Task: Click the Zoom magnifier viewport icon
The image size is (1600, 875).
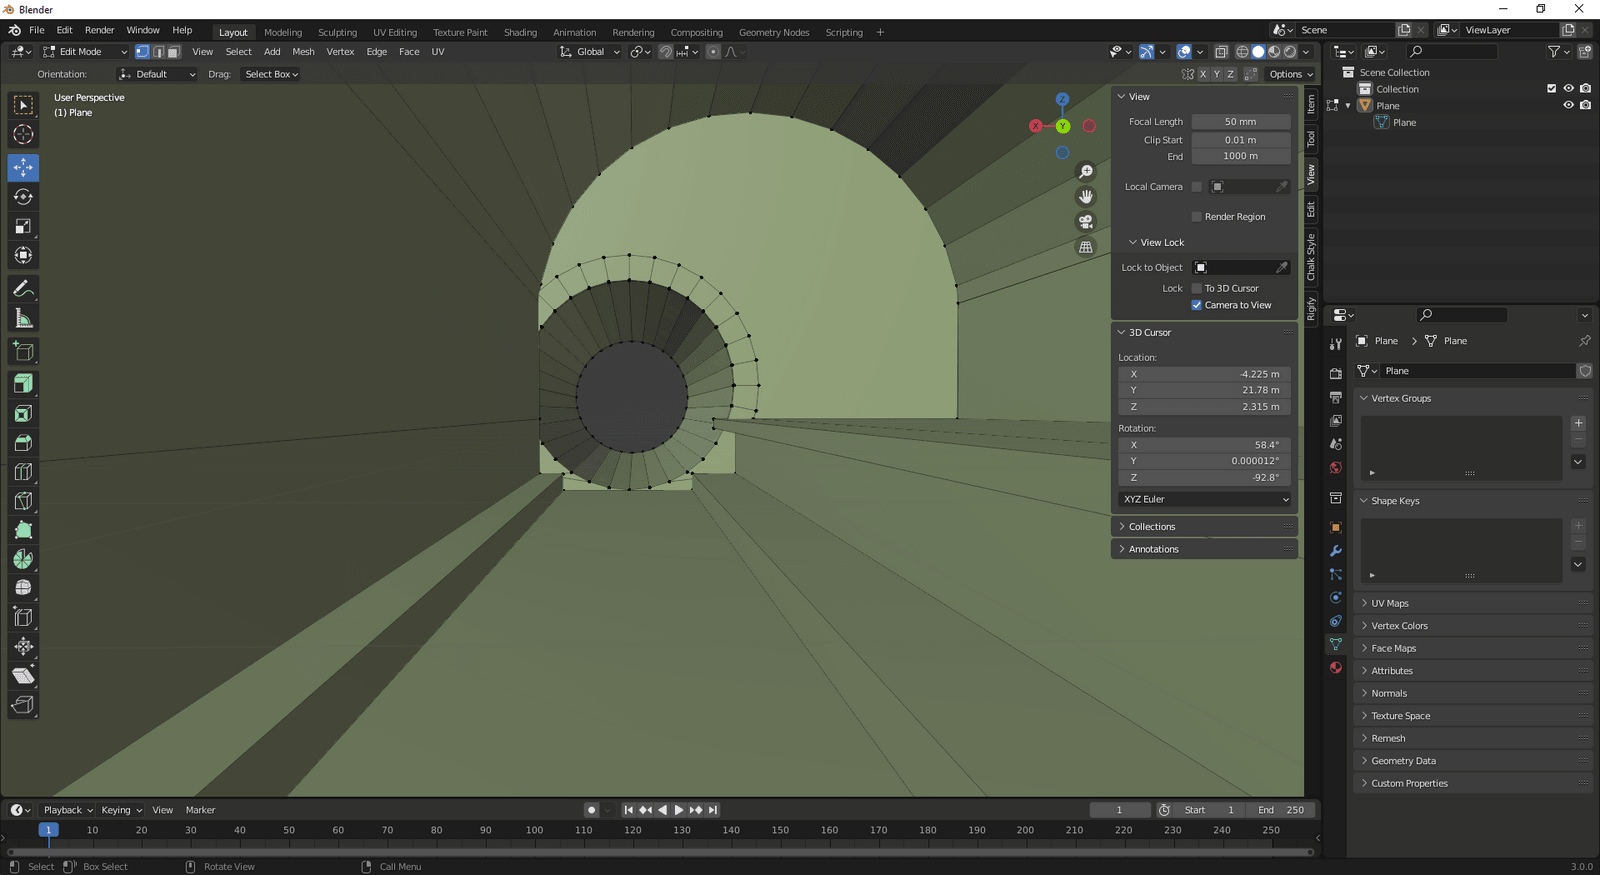Action: click(x=1086, y=172)
